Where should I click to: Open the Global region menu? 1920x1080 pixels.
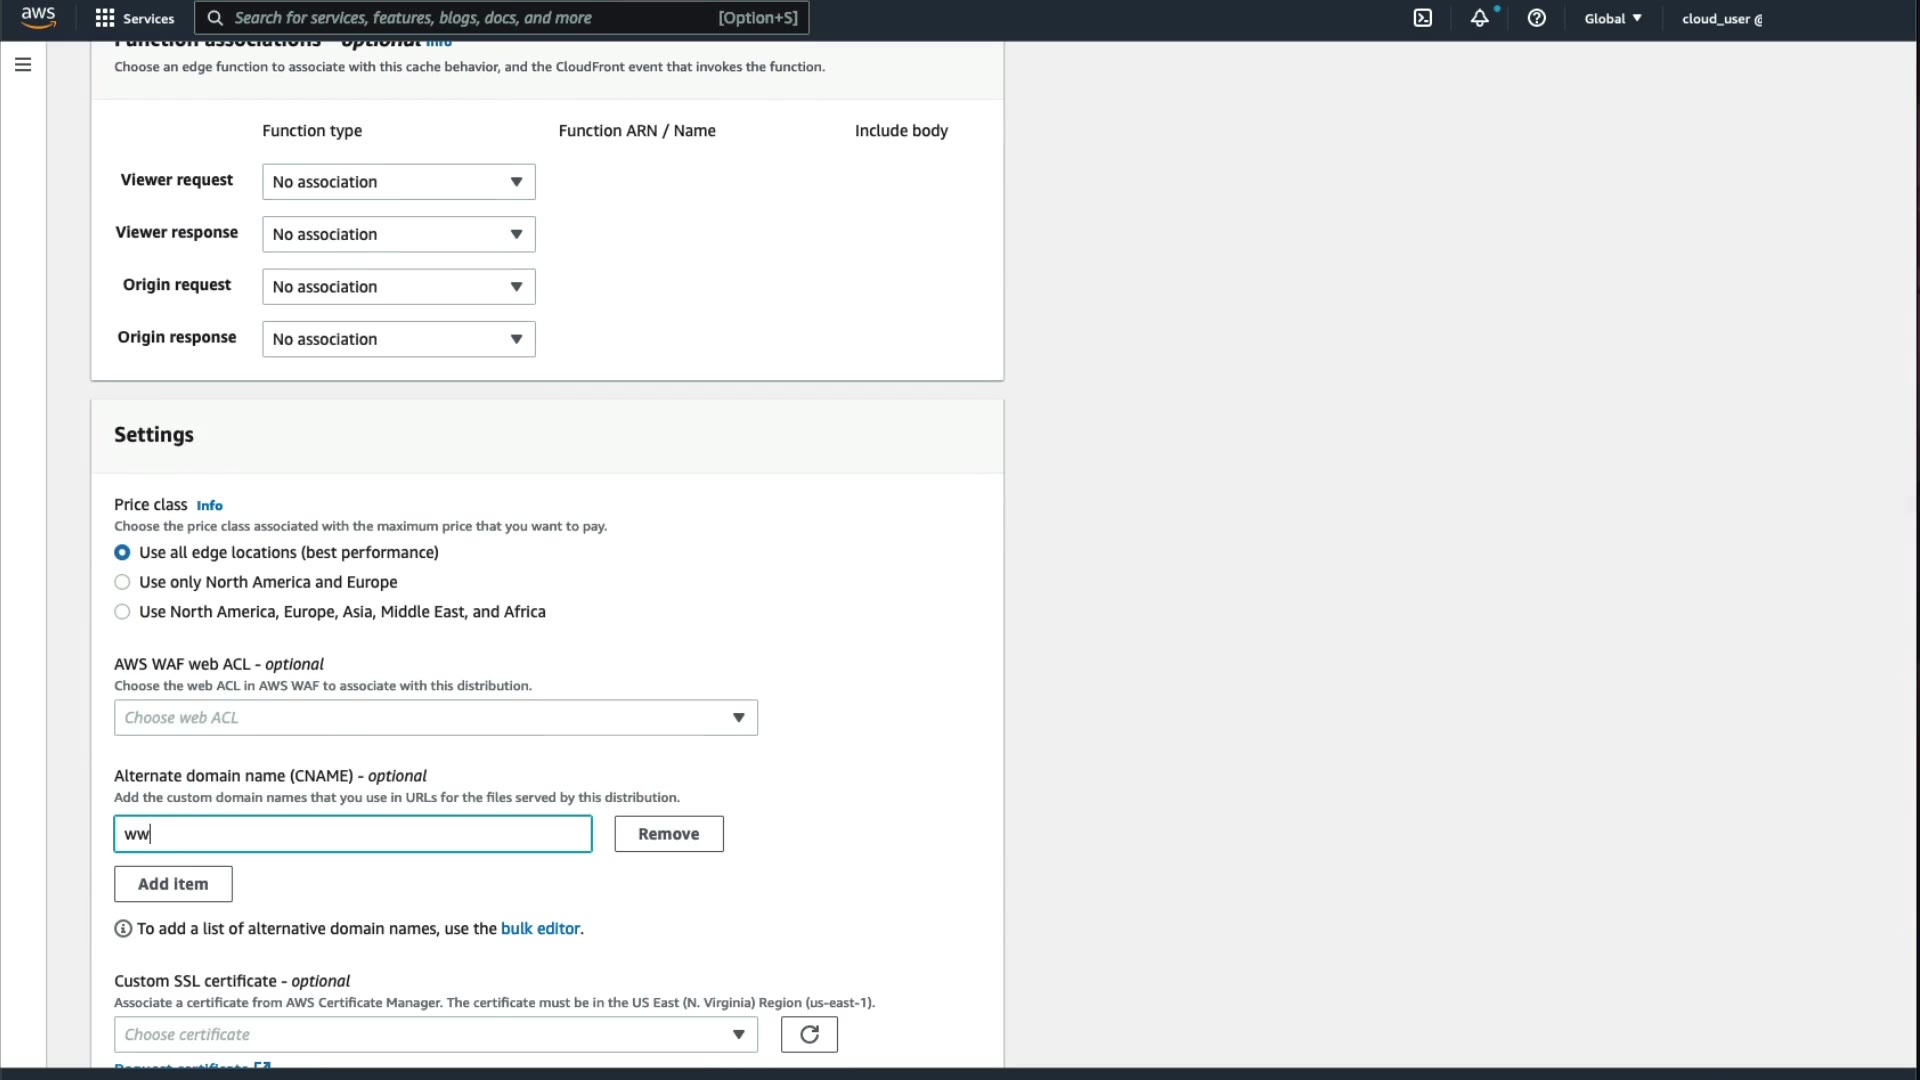[1612, 18]
